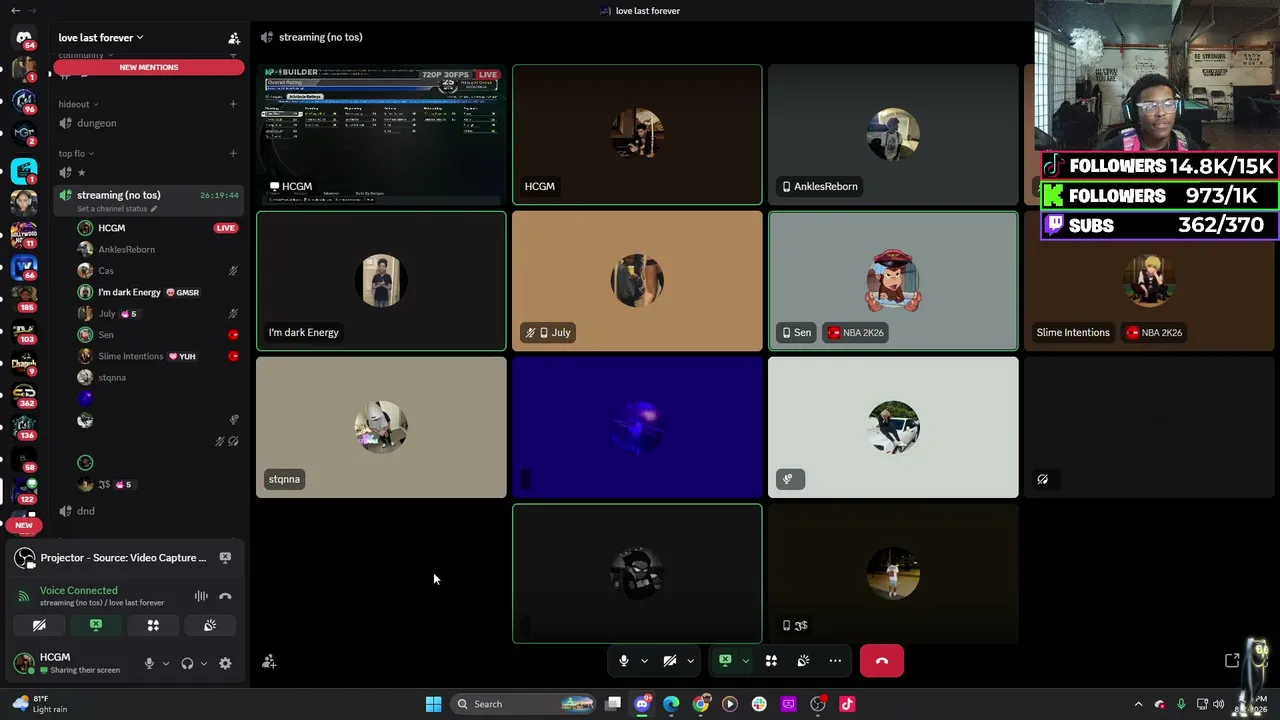Collapse the top flo category

76,153
